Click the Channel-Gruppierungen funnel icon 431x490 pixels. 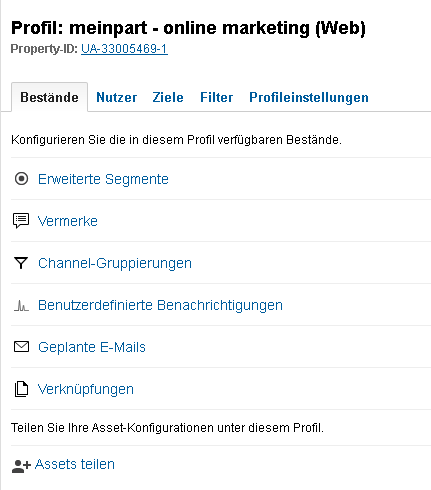pos(21,263)
